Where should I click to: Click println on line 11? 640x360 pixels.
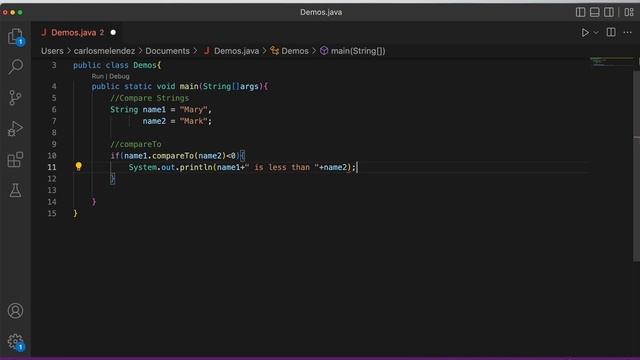coord(196,167)
